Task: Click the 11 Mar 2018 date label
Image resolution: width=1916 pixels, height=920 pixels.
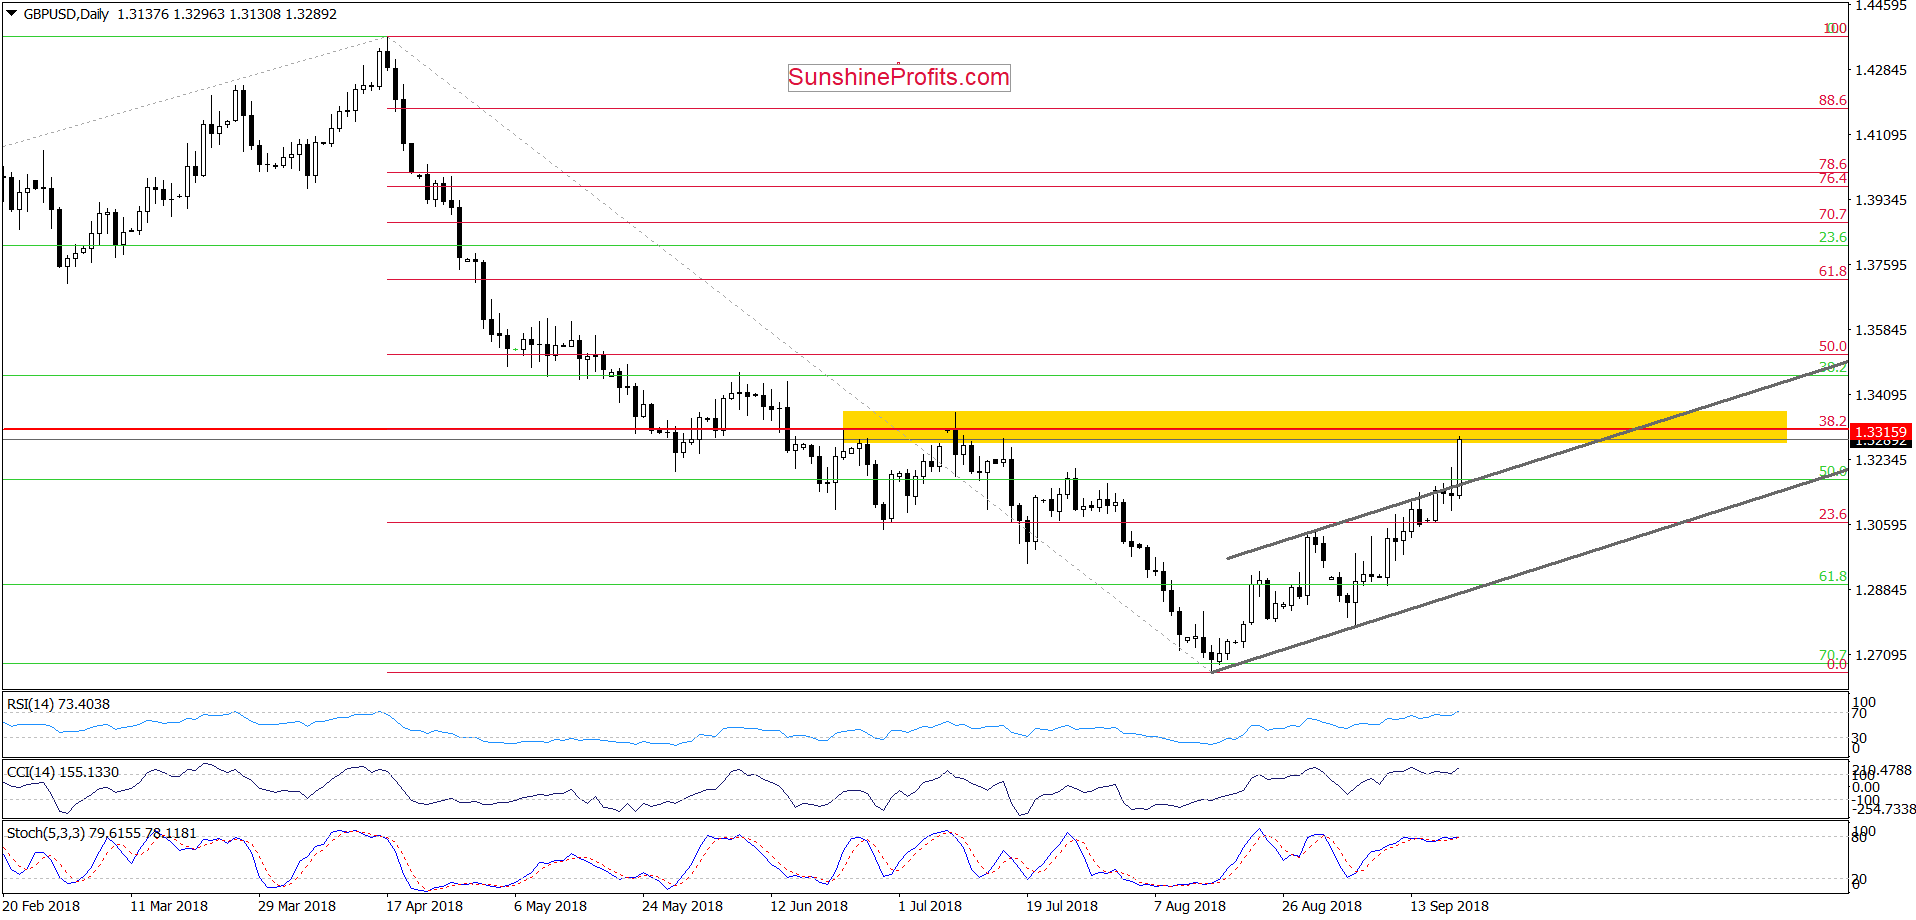Action: click(x=169, y=906)
